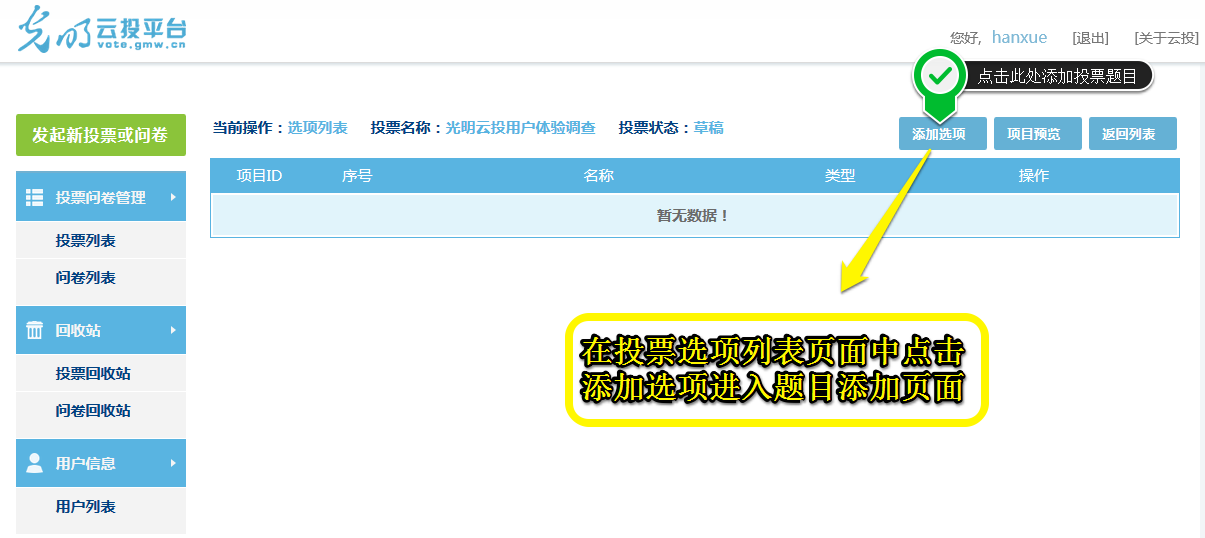Click the hanxue username link
Image resolution: width=1205 pixels, height=538 pixels.
pyautogui.click(x=1019, y=38)
